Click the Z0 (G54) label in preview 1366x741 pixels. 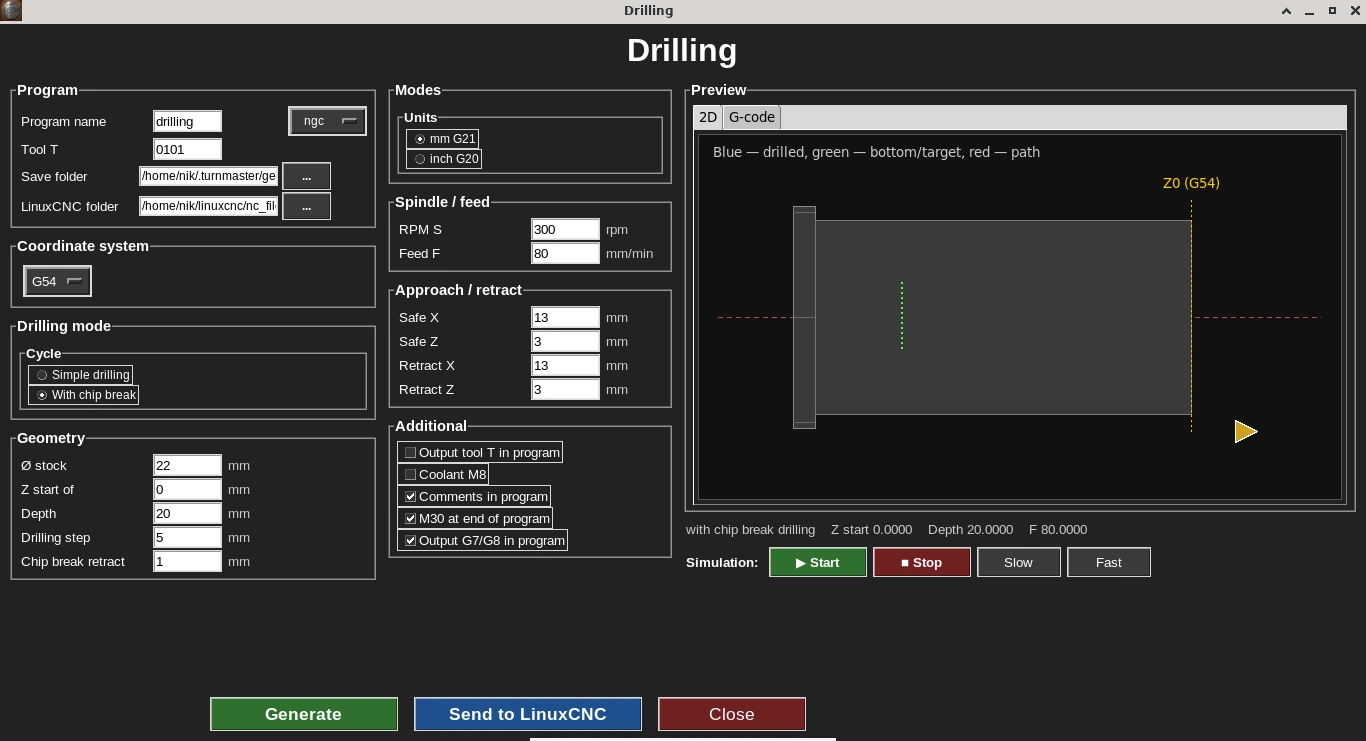pos(1191,183)
